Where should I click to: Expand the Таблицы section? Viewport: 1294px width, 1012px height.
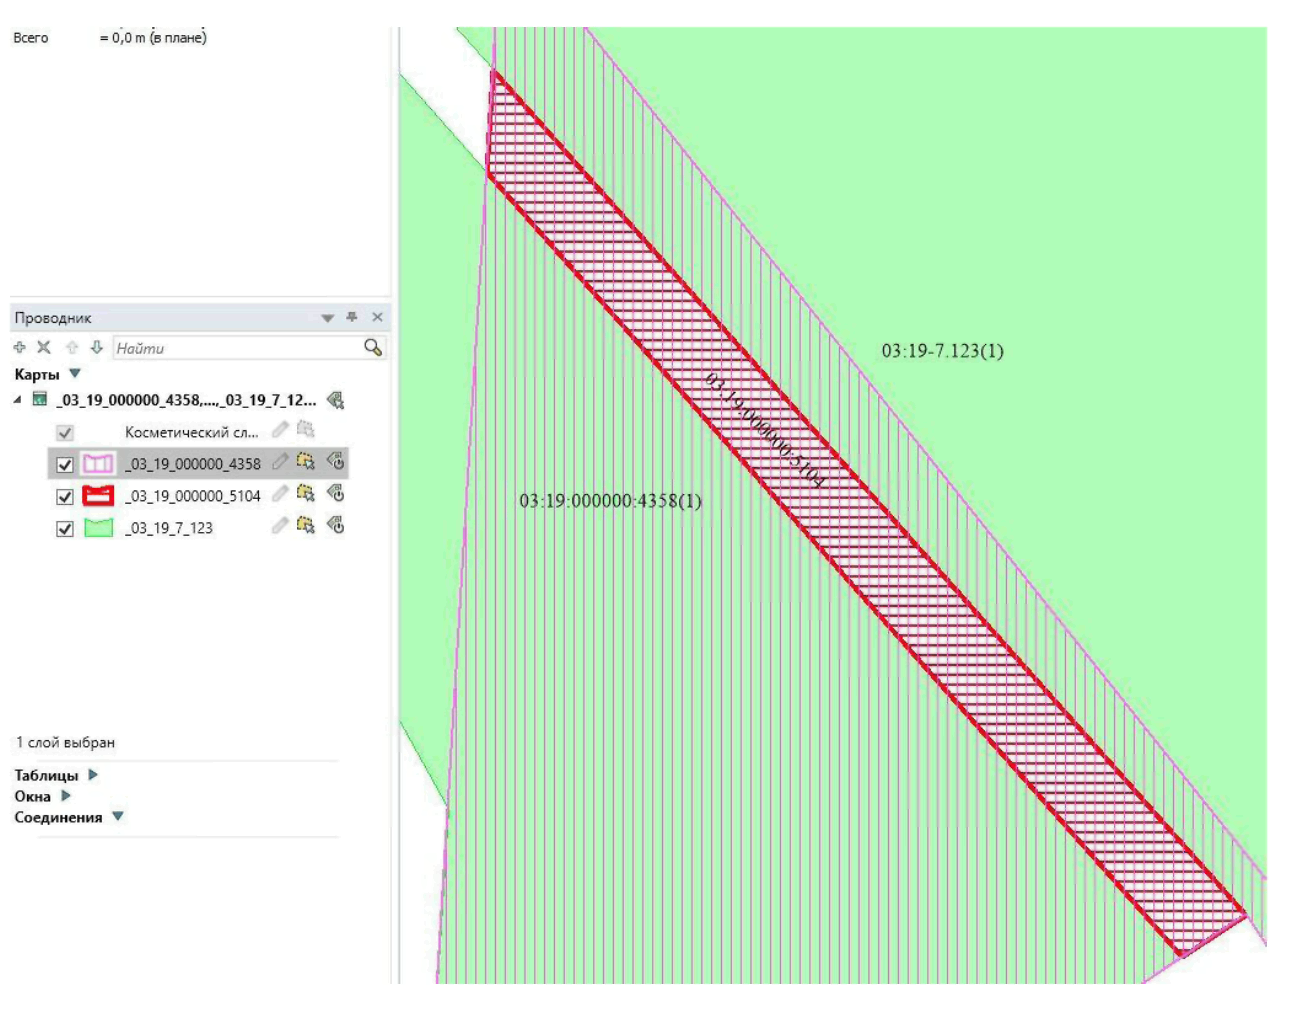pyautogui.click(x=93, y=775)
